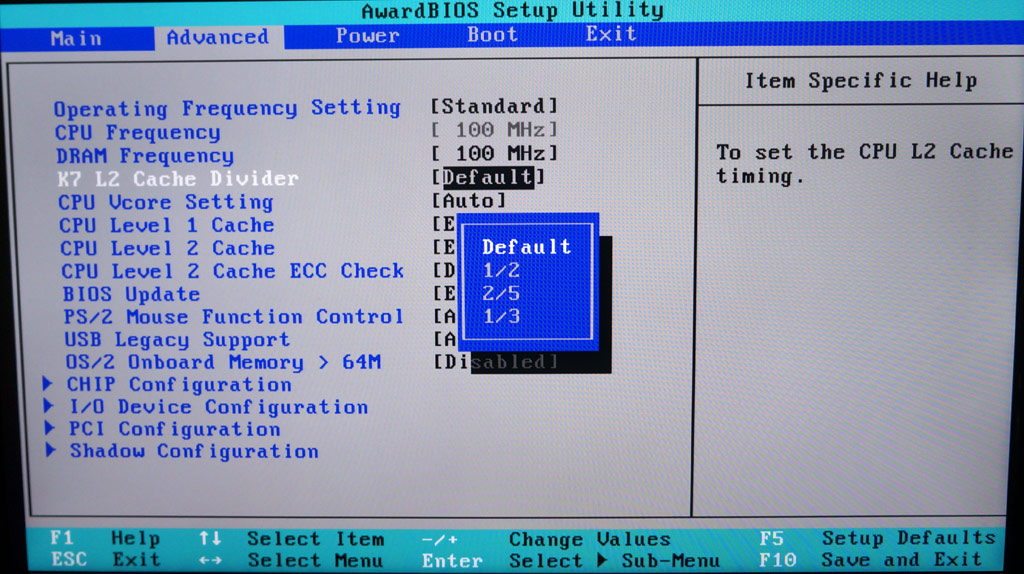
Task: Click the left/right arrows Select Menu legend
Action: click(291, 560)
